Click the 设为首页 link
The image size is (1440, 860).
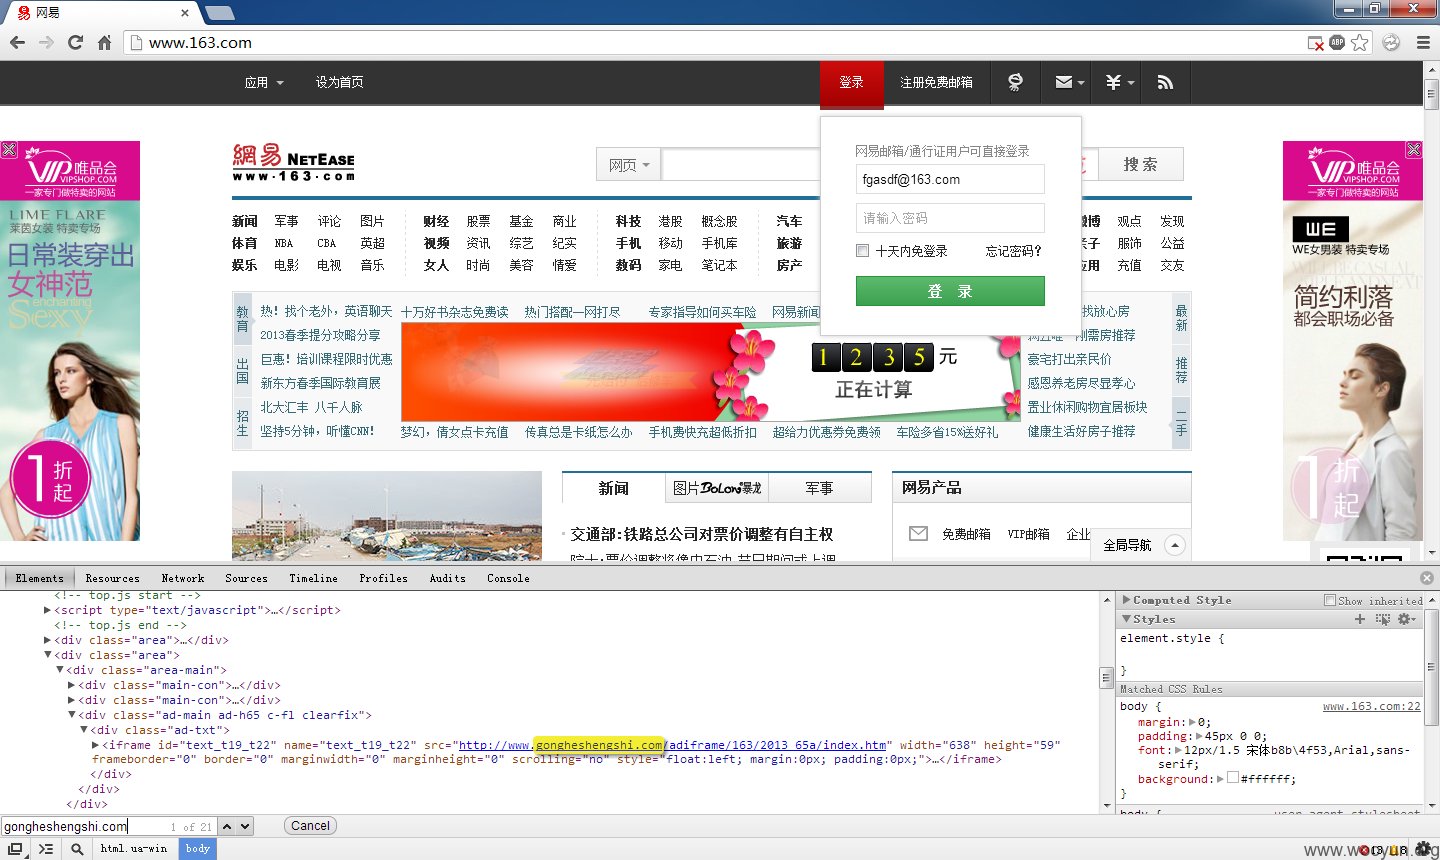click(340, 82)
